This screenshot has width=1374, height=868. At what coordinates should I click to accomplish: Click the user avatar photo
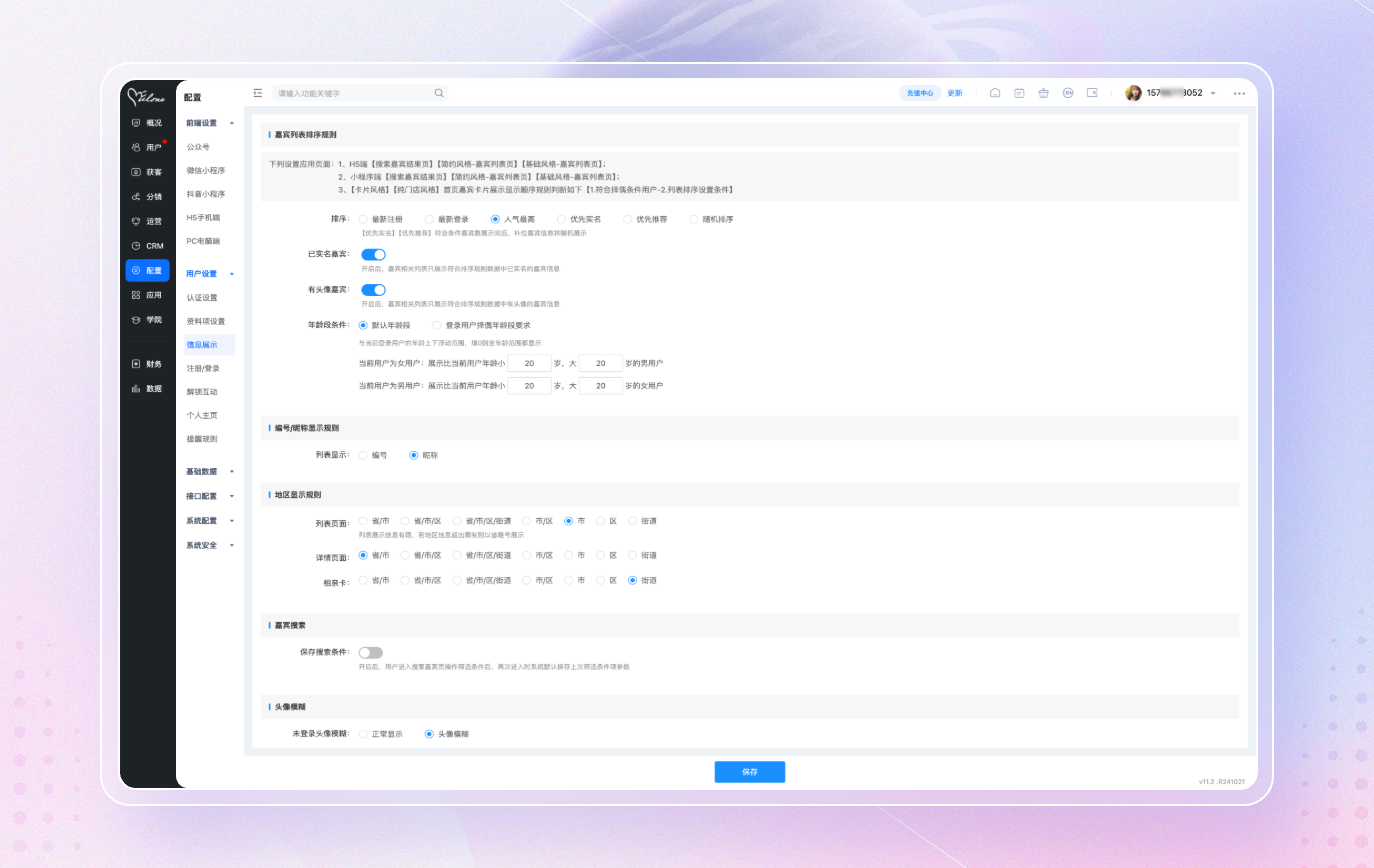[x=1133, y=93]
